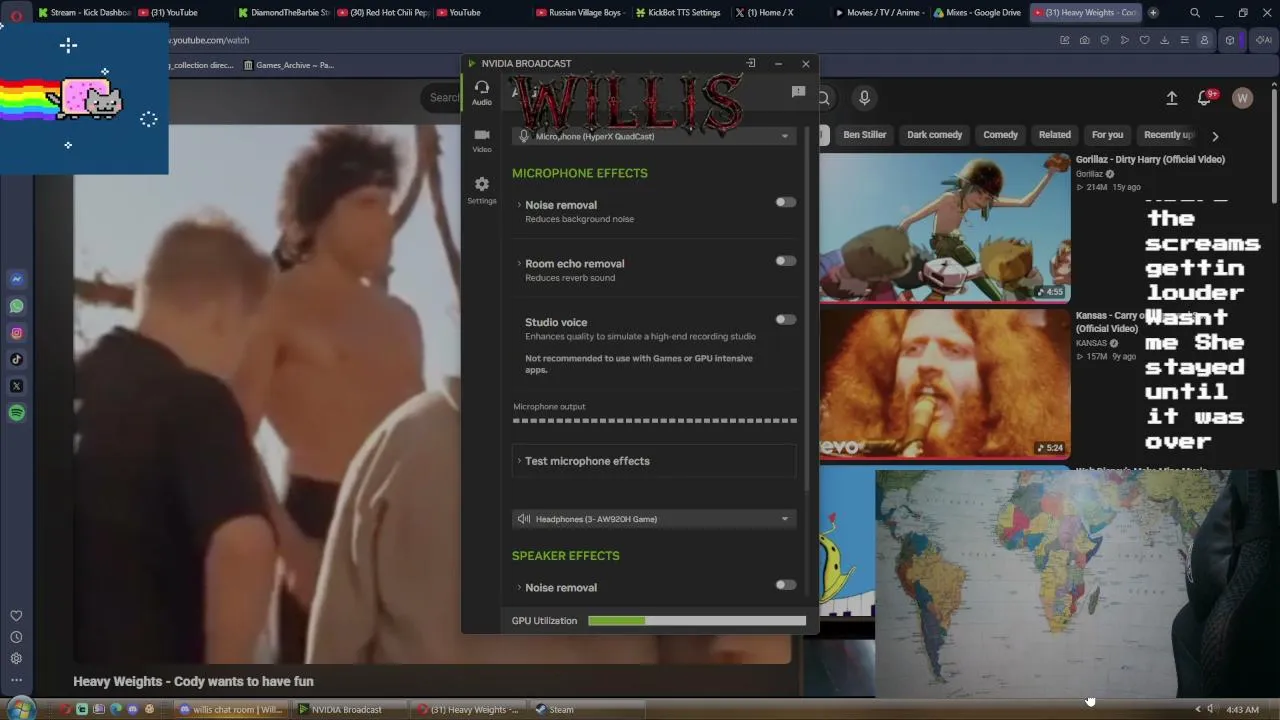The width and height of the screenshot is (1280, 720).
Task: Open the Microphone (HyperX QuadCast) dropdown
Action: (654, 136)
